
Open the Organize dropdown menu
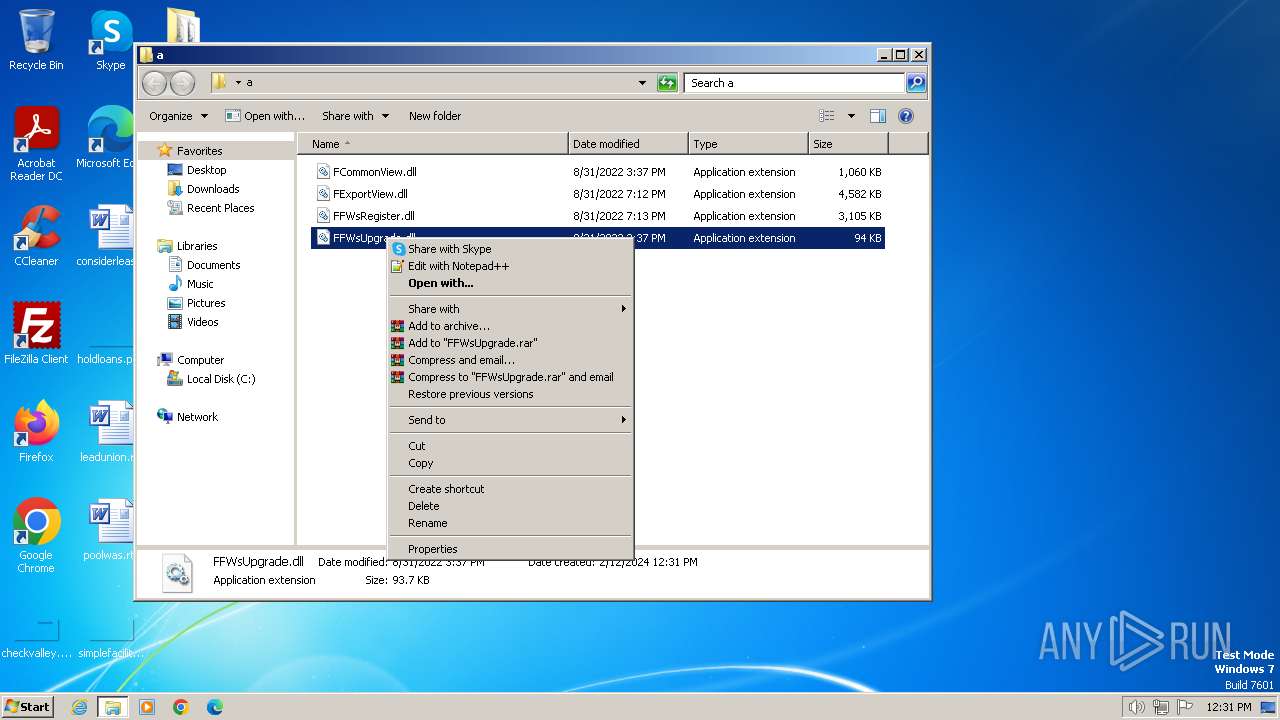[178, 116]
